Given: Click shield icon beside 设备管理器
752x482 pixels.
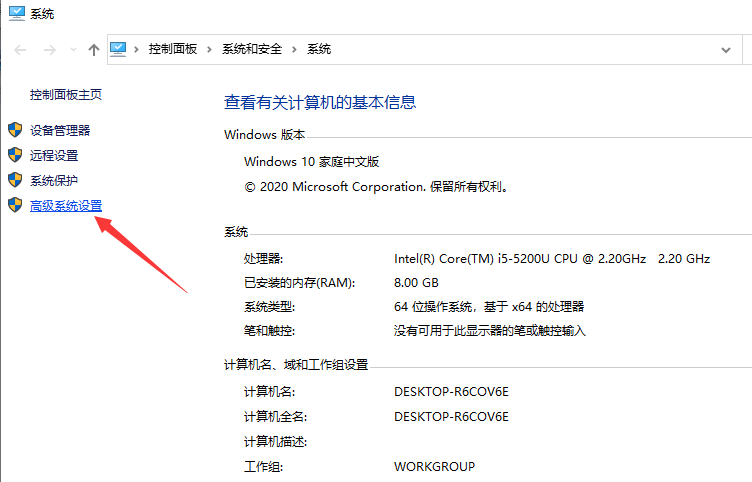Looking at the screenshot, I should tap(15, 129).
